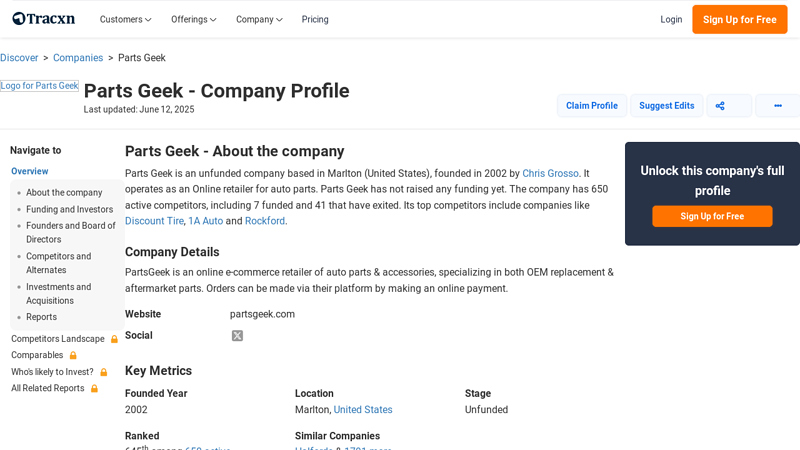Click the Parts Geek logo image
800x450 pixels.
(x=39, y=86)
